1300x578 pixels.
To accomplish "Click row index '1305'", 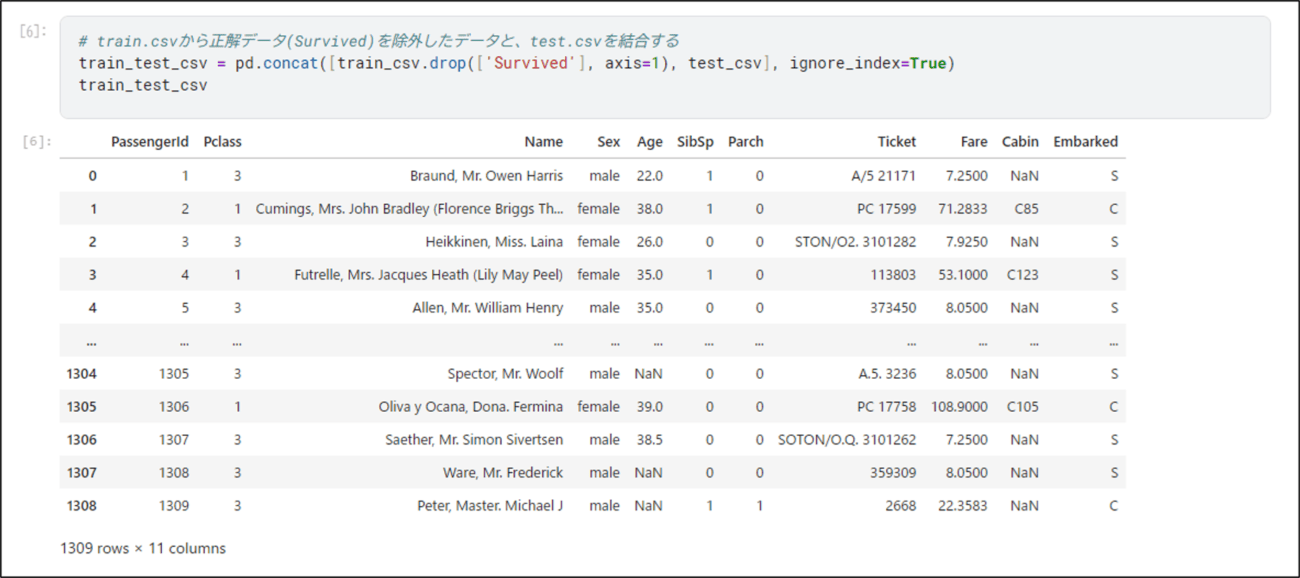I will coord(82,407).
